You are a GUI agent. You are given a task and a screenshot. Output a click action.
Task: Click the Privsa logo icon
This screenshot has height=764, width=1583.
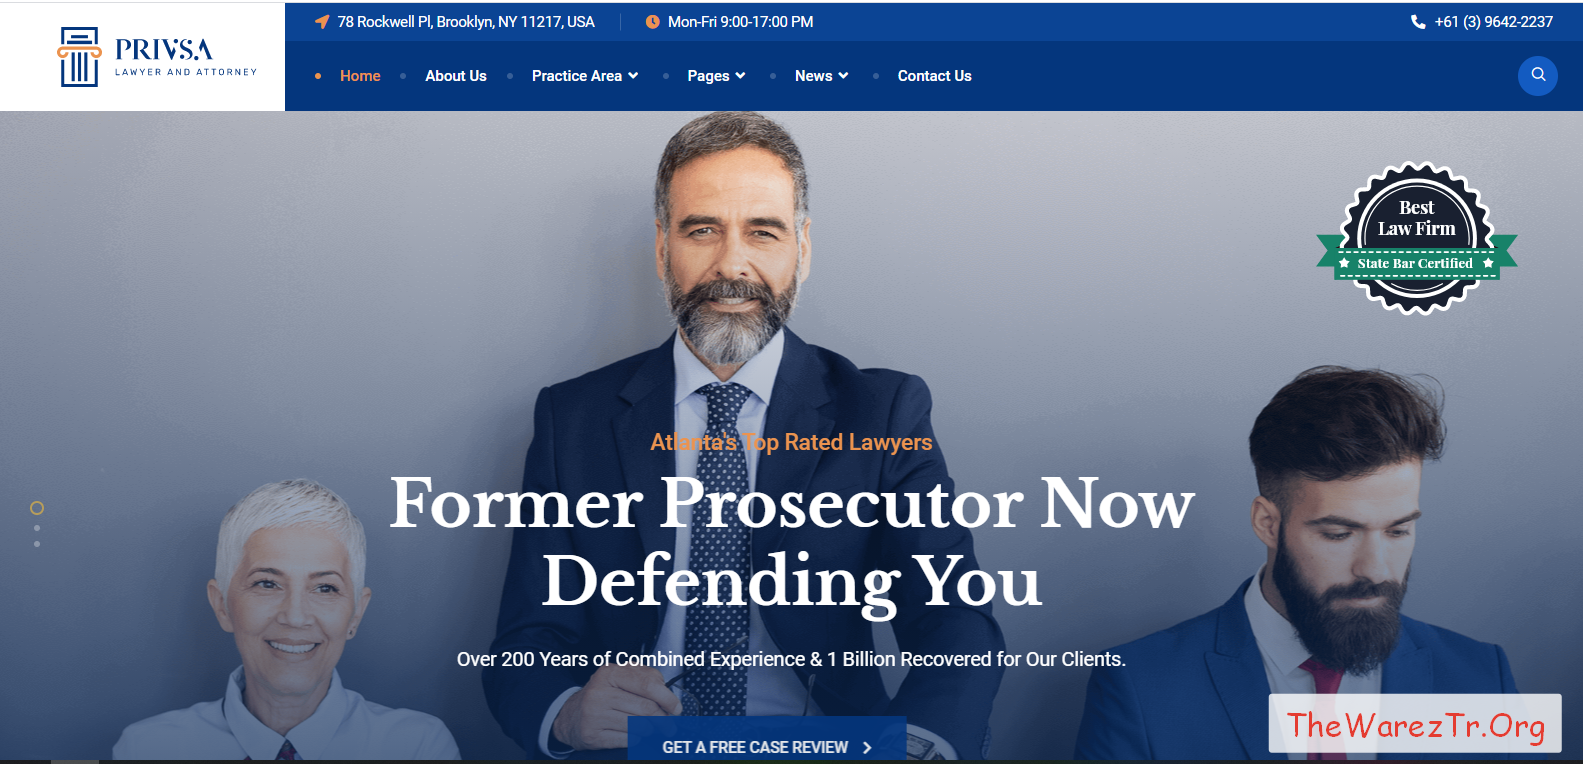tap(79, 57)
